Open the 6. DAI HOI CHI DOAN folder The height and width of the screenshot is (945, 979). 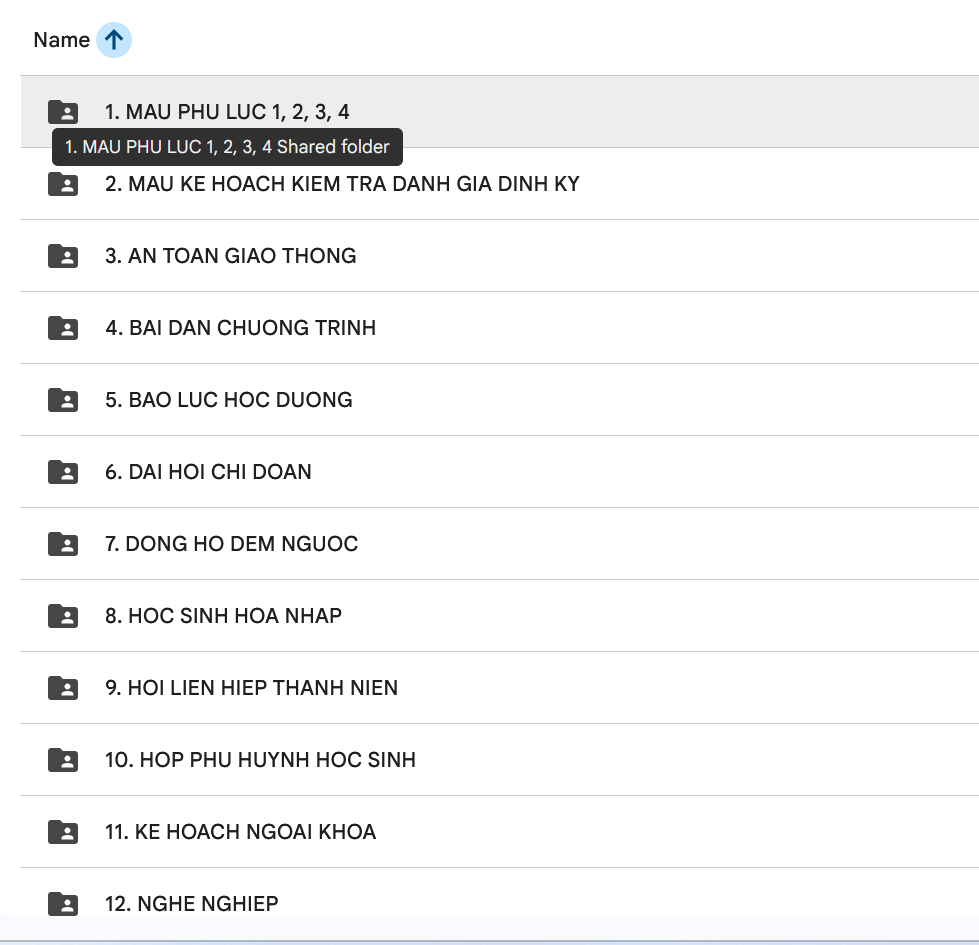[x=208, y=472]
